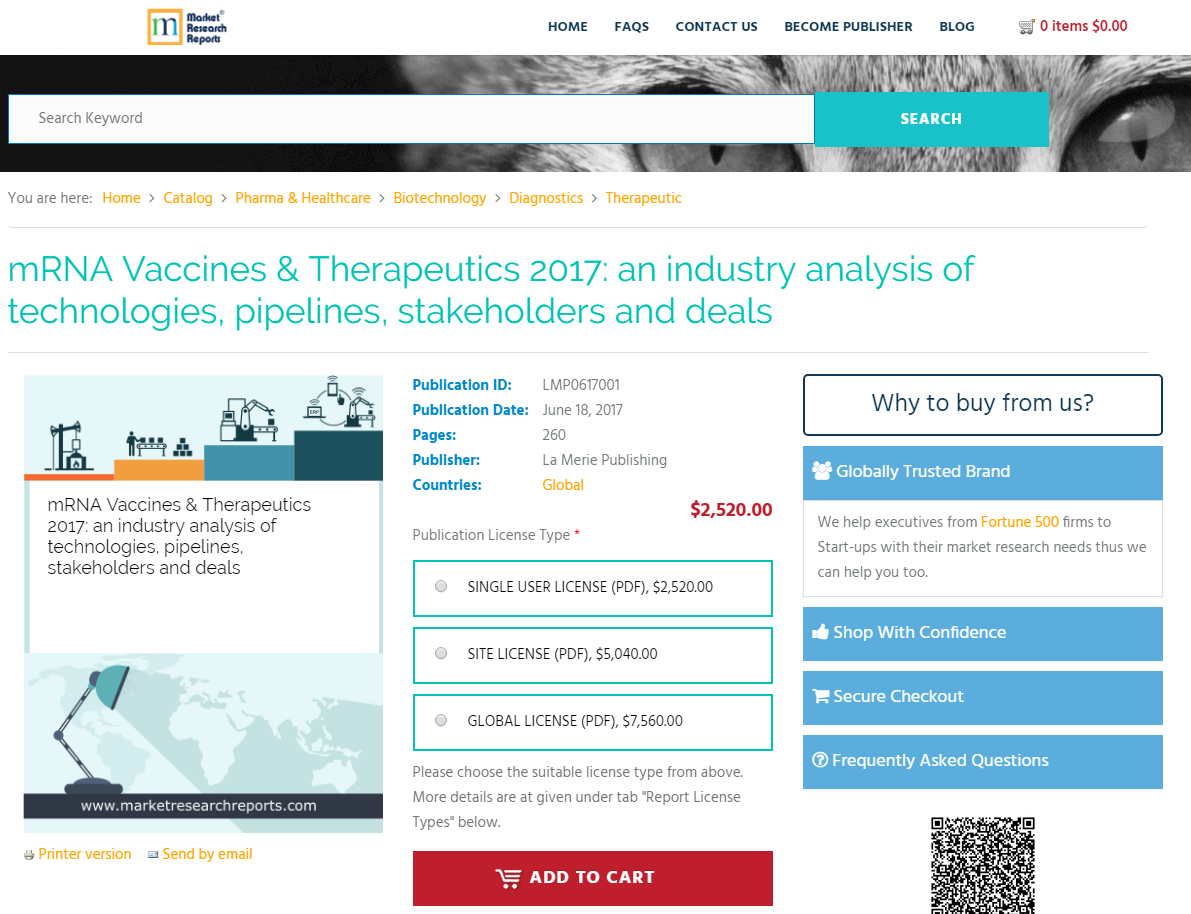Expand Frequently Asked Questions panel

[x=983, y=761]
